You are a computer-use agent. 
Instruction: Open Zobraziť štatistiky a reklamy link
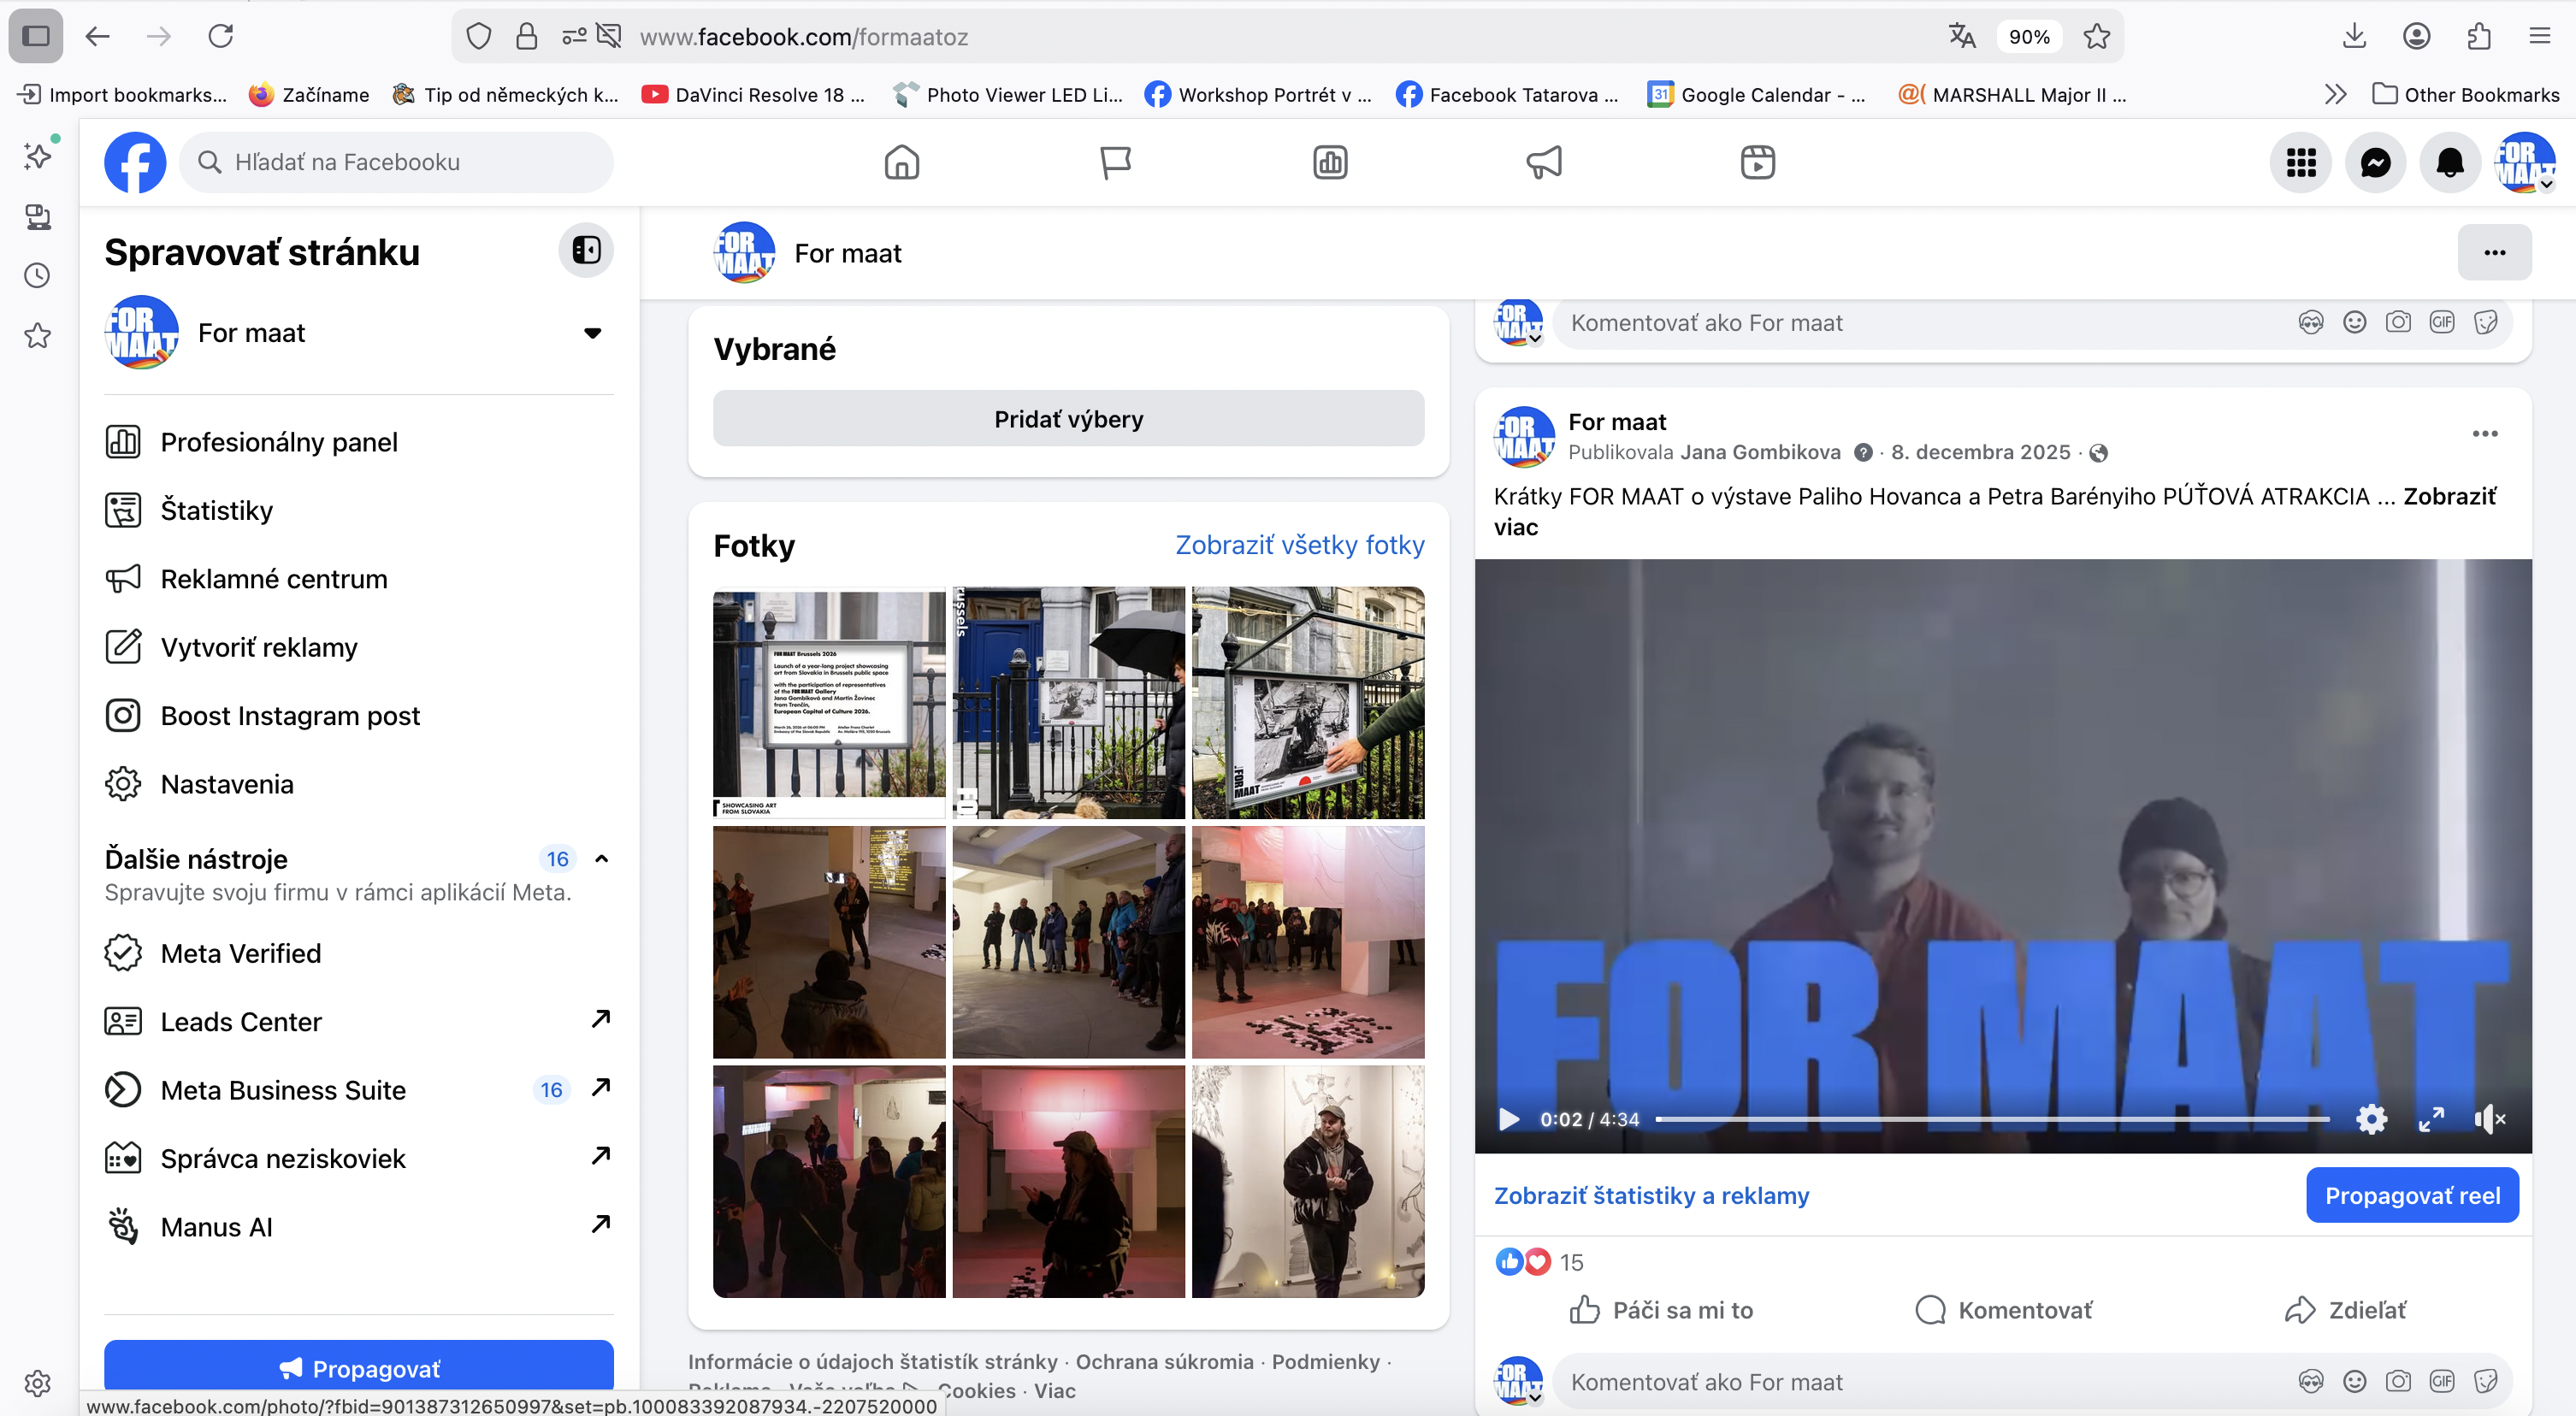pyautogui.click(x=1651, y=1195)
